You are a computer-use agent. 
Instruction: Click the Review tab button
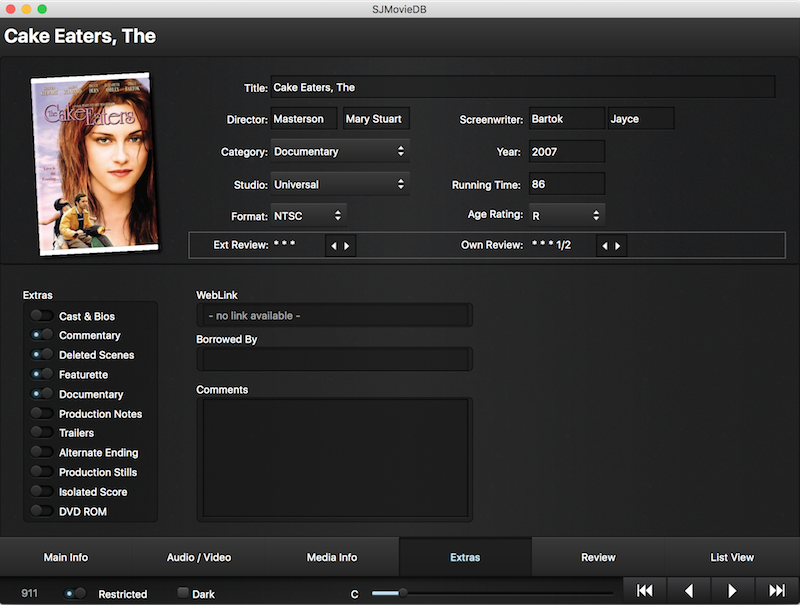tap(598, 557)
